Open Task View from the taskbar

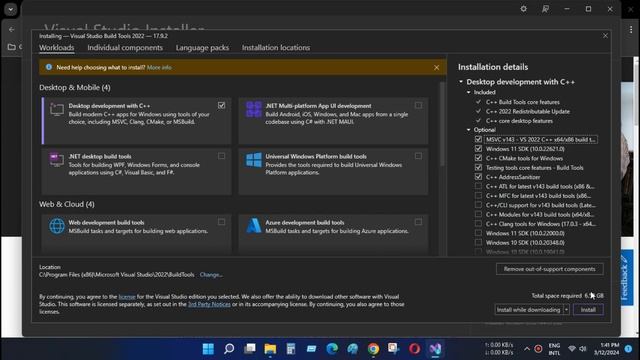click(x=249, y=349)
